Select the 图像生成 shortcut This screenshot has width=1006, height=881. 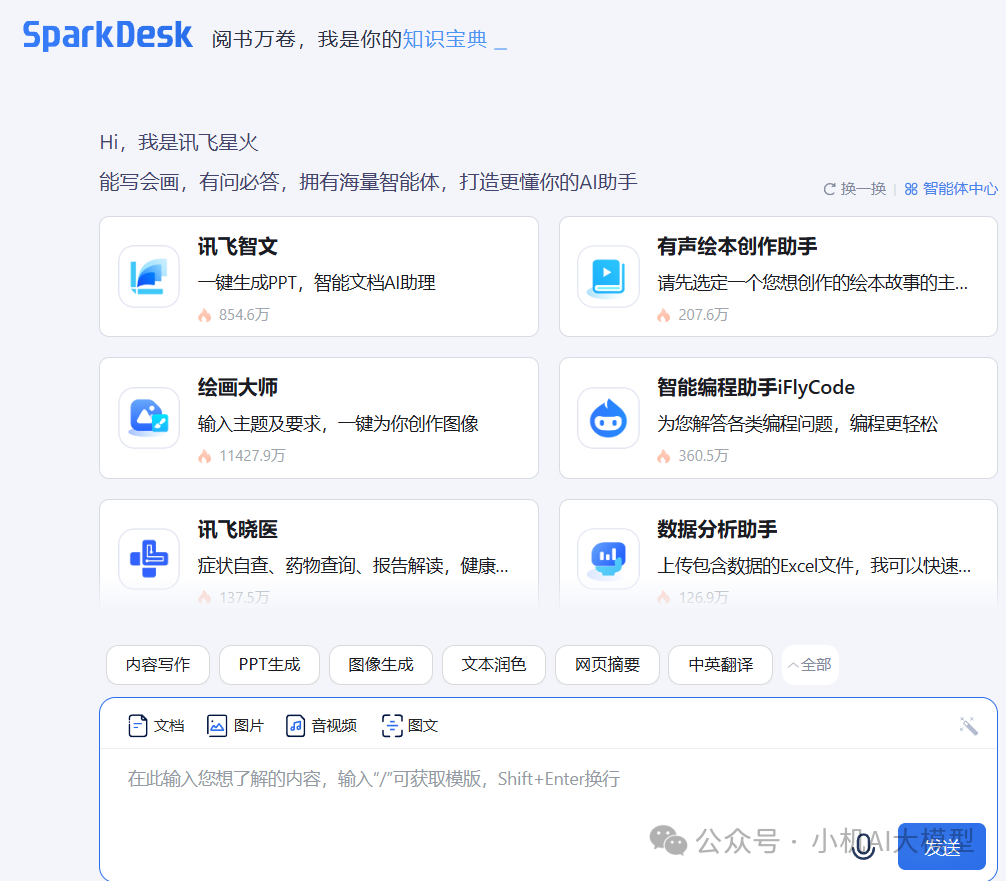pyautogui.click(x=381, y=665)
